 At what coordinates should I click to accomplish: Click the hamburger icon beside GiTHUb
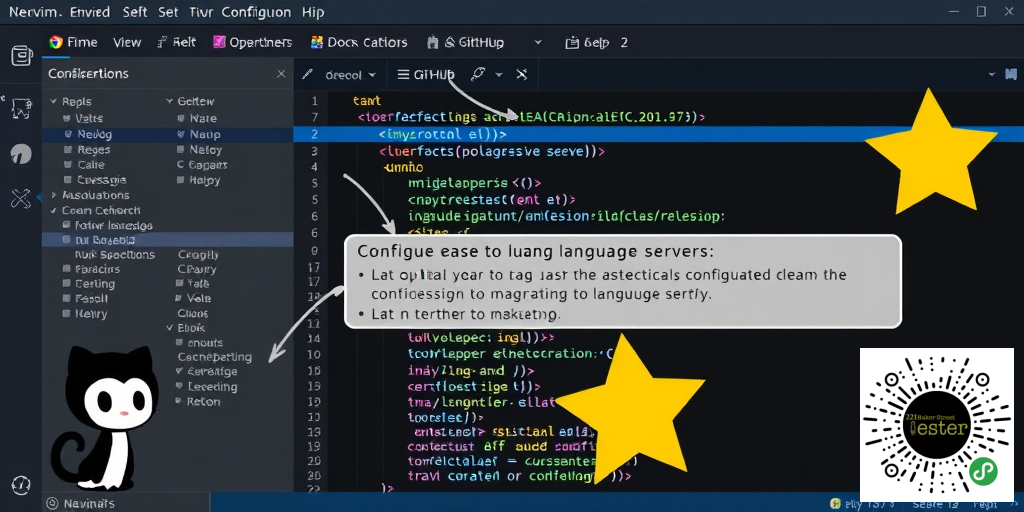[x=403, y=75]
